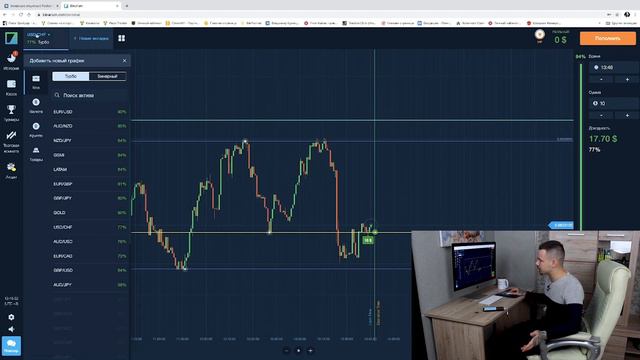640x360 pixels.
Task: Choose GBP/USD from asset list
Action: pyautogui.click(x=90, y=270)
